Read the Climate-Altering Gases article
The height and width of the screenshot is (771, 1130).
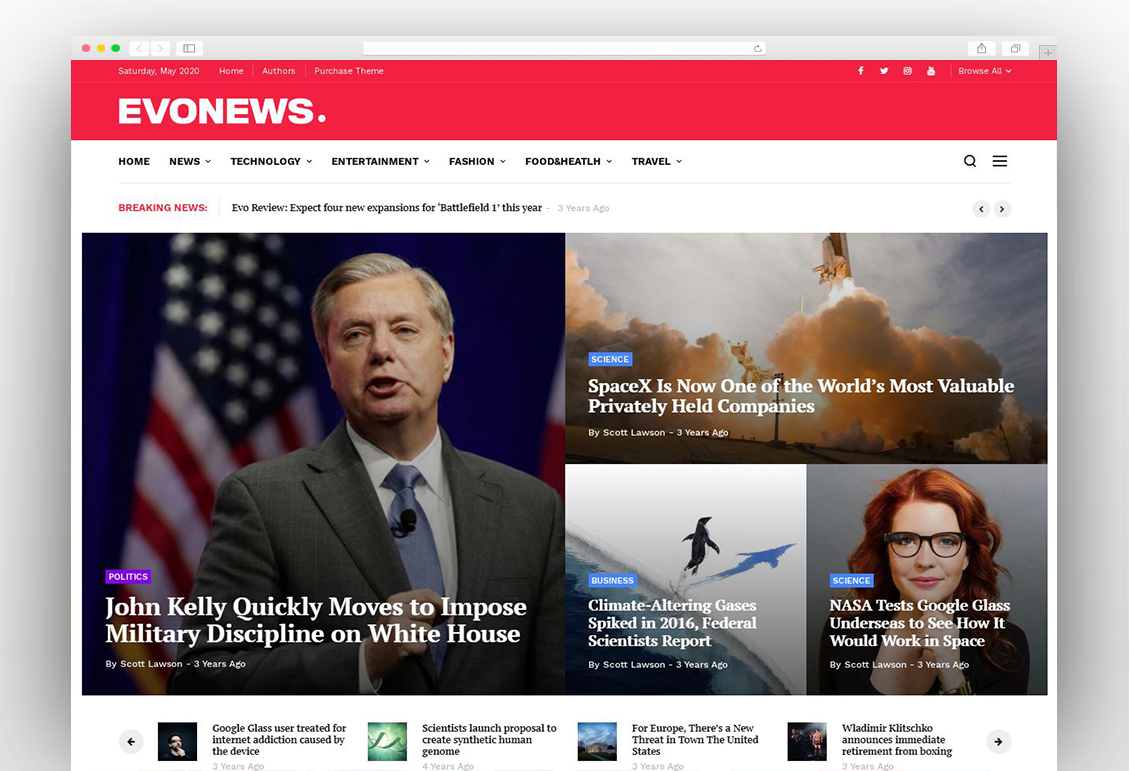click(672, 623)
